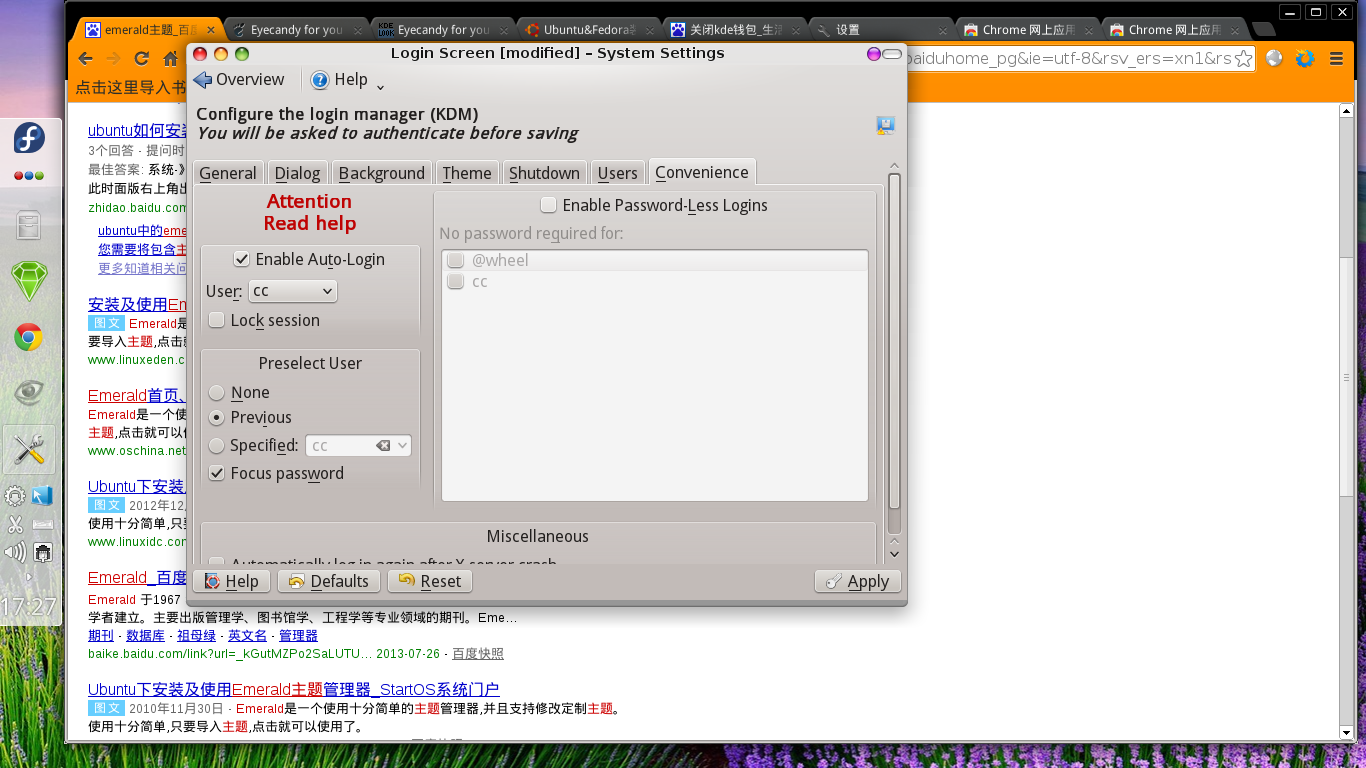This screenshot has height=768, width=1366.
Task: Open the Users tab
Action: pyautogui.click(x=618, y=173)
